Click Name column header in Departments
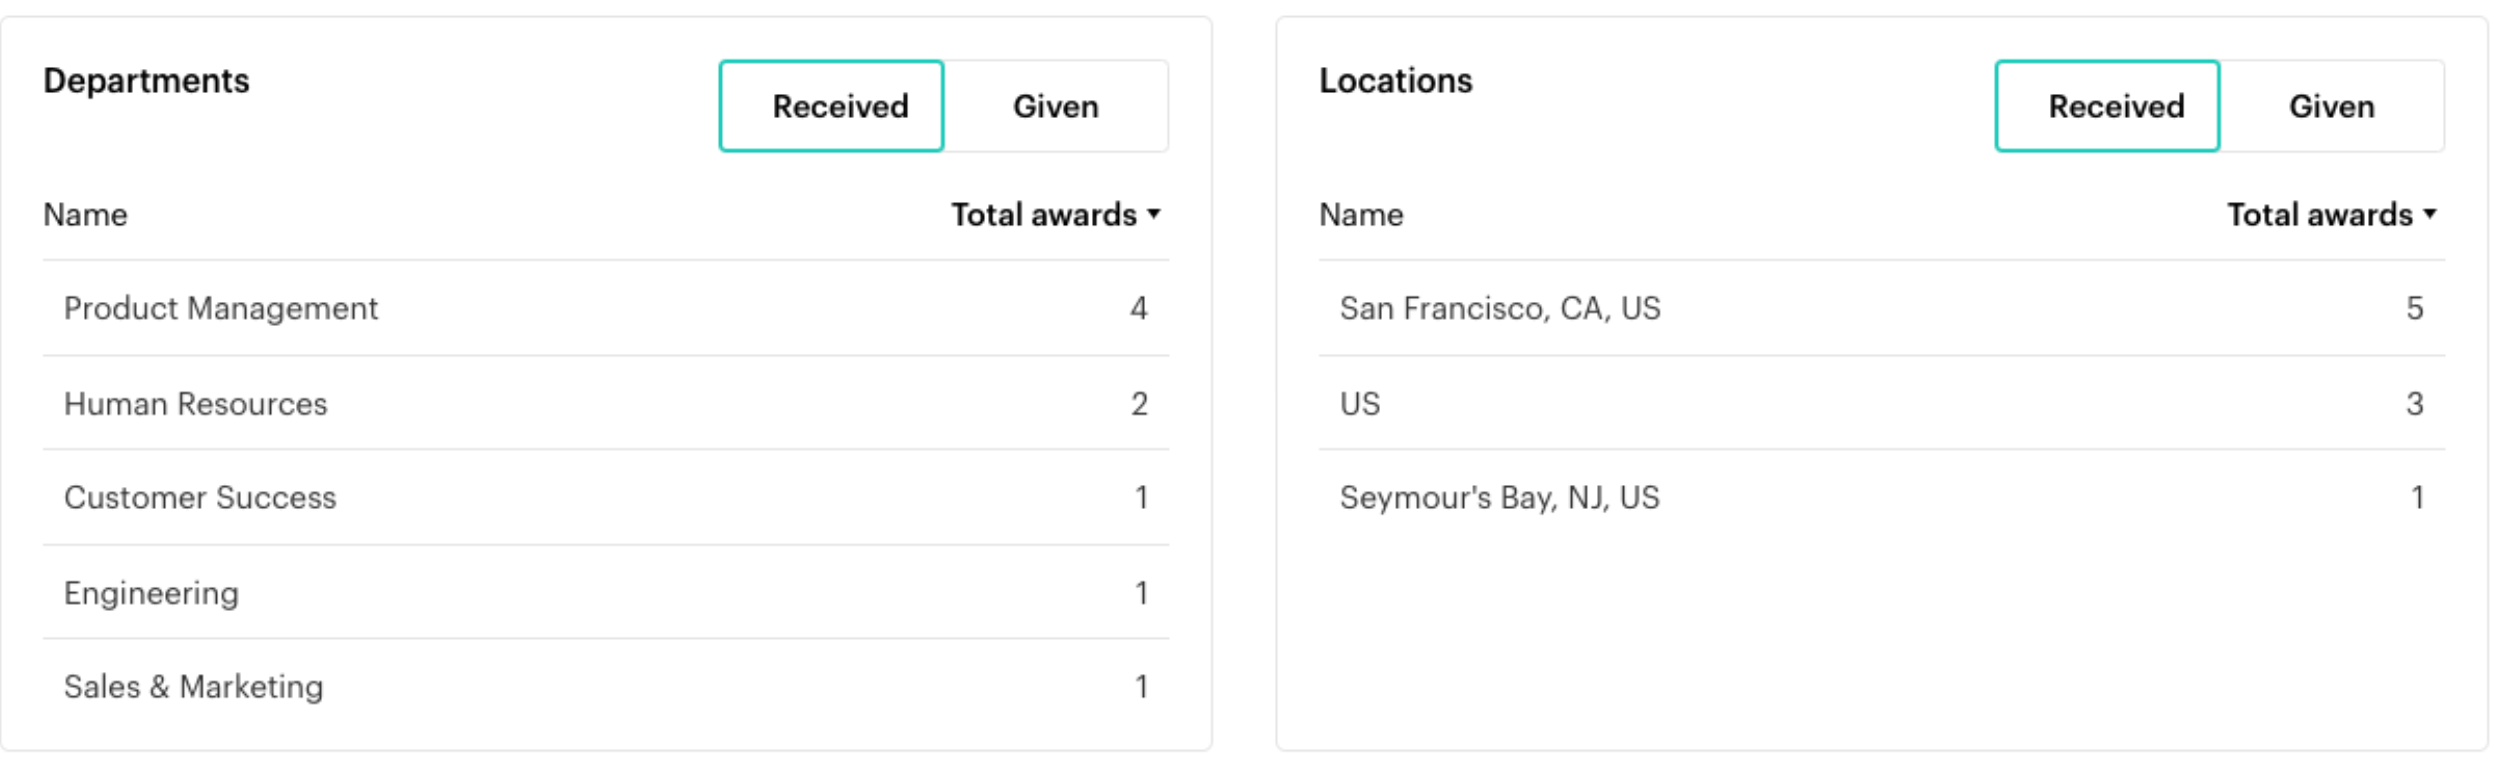Screen dimensions: 2504x766 85,214
